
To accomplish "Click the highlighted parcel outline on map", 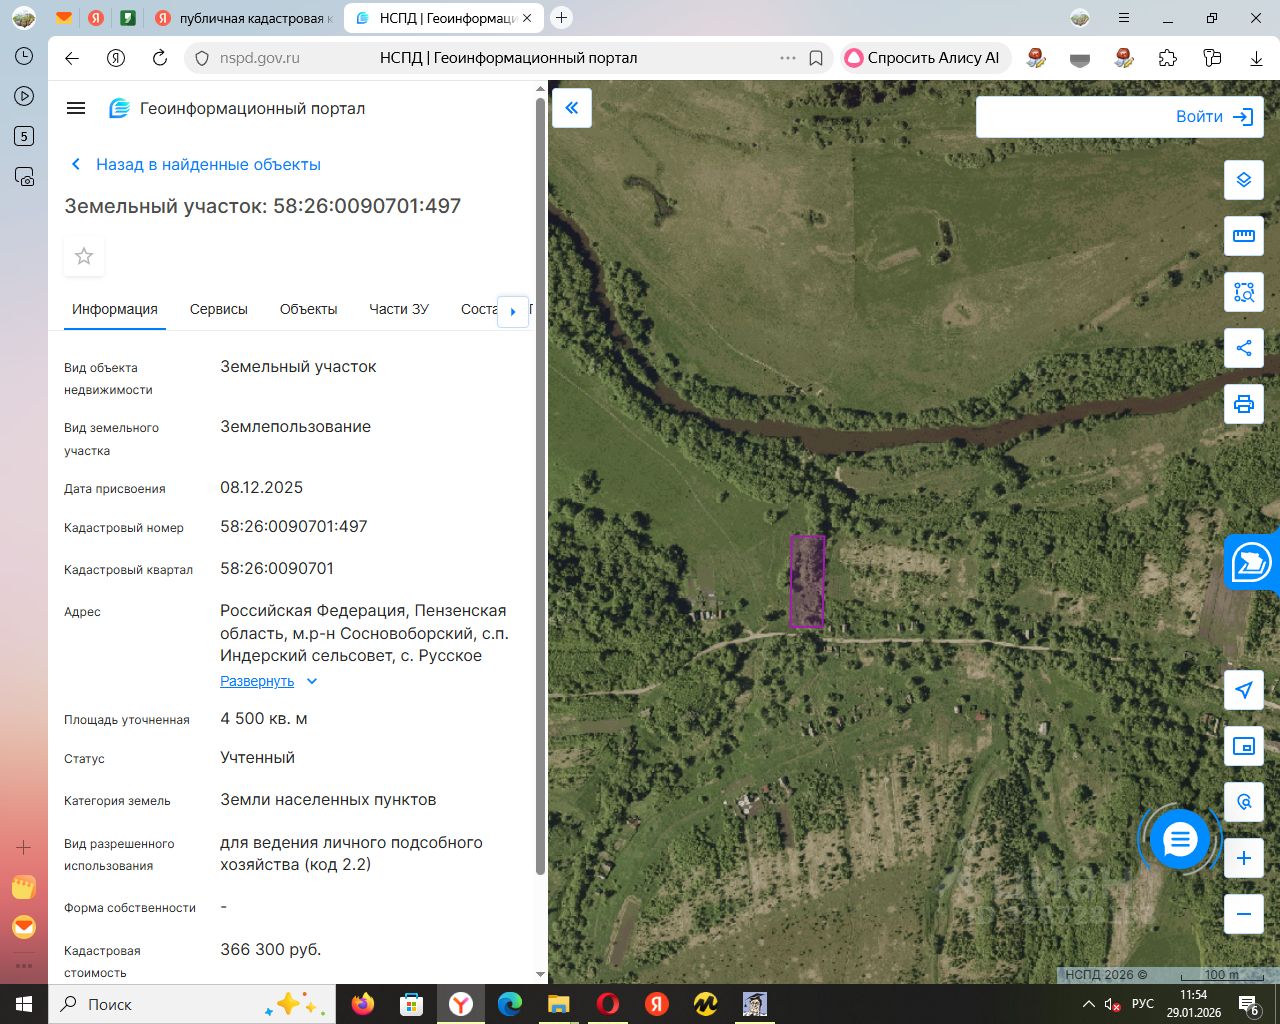I will click(x=807, y=581).
